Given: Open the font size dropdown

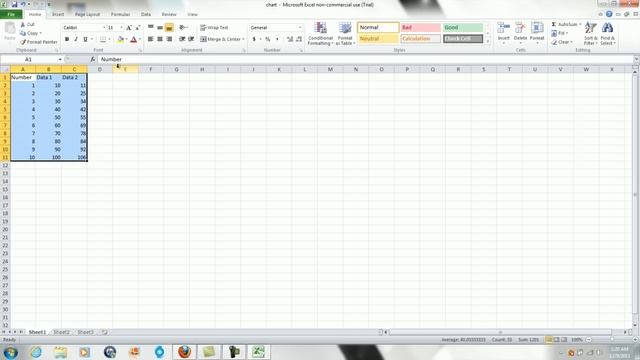Looking at the screenshot, I should click(x=121, y=27).
